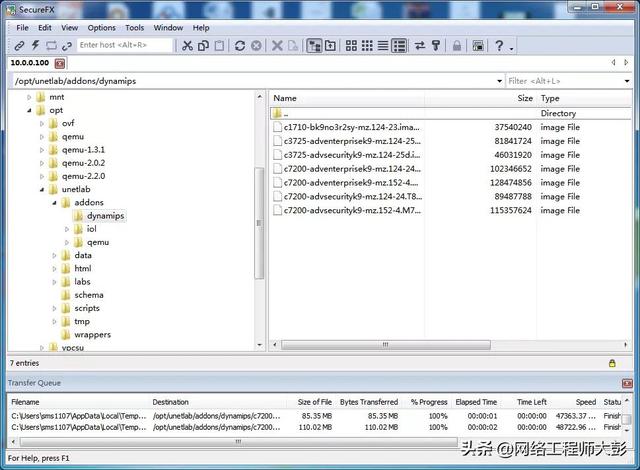640x470 pixels.
Task: Close the 10.0.0.100 session tab
Action: (x=60, y=63)
